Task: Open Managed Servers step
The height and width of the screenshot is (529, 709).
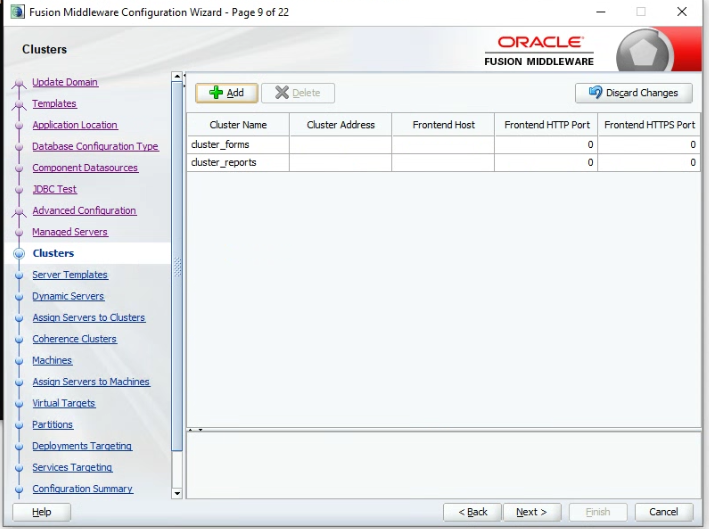Action: click(70, 232)
